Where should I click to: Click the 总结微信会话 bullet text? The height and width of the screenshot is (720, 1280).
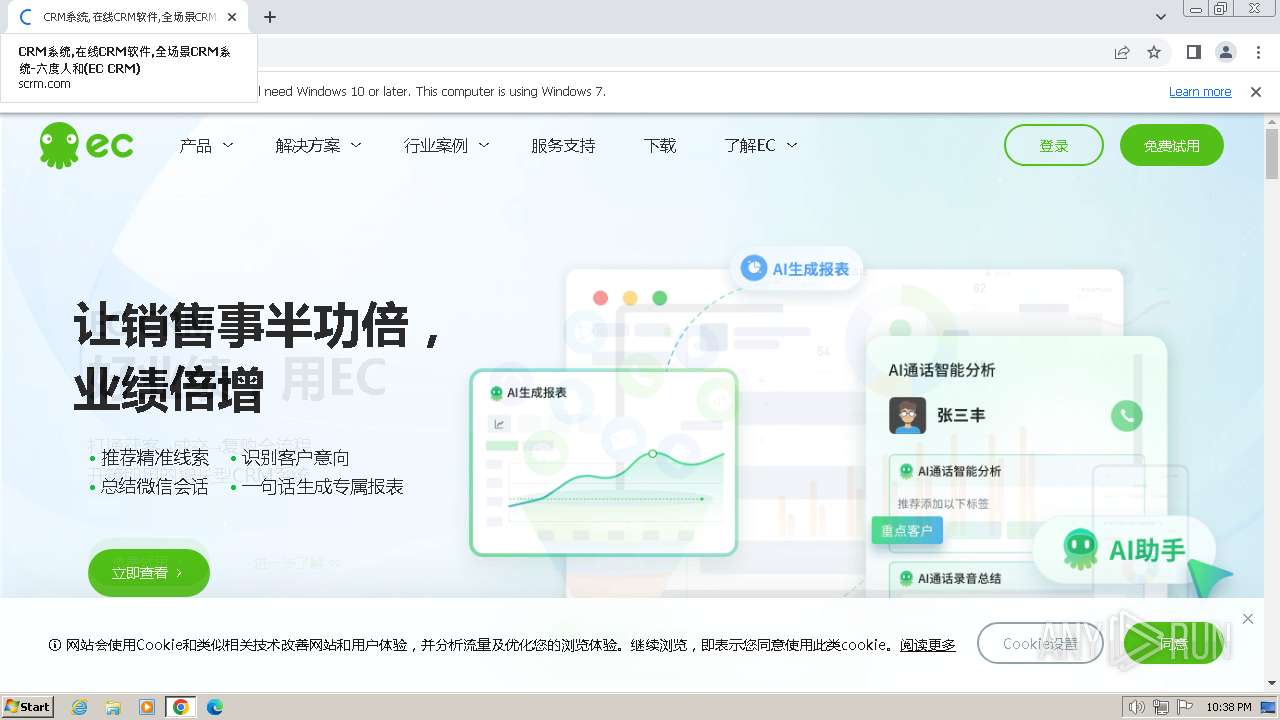[x=155, y=487]
